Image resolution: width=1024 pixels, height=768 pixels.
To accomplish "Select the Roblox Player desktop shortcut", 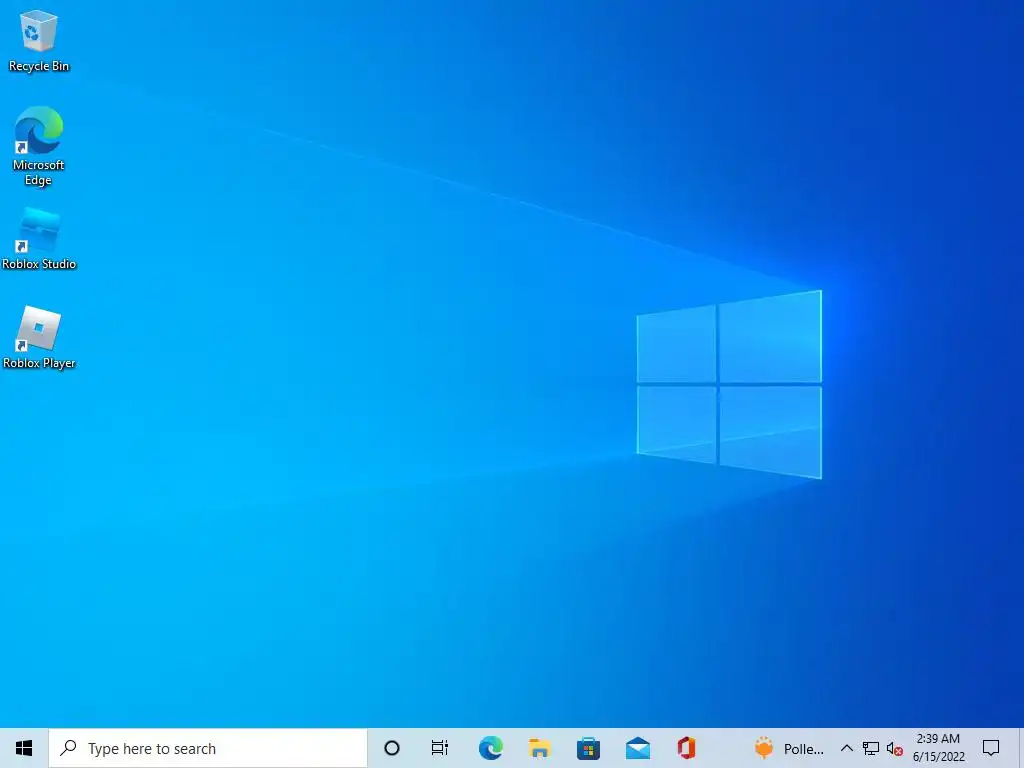I will click(x=39, y=337).
